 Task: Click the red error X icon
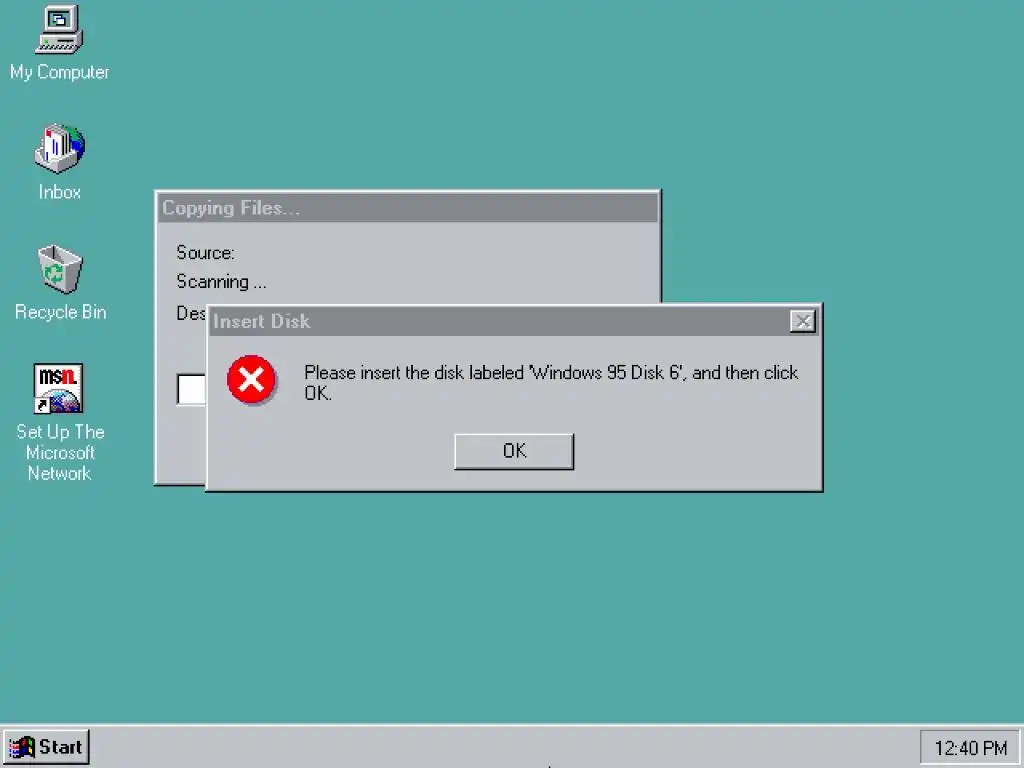coord(251,379)
